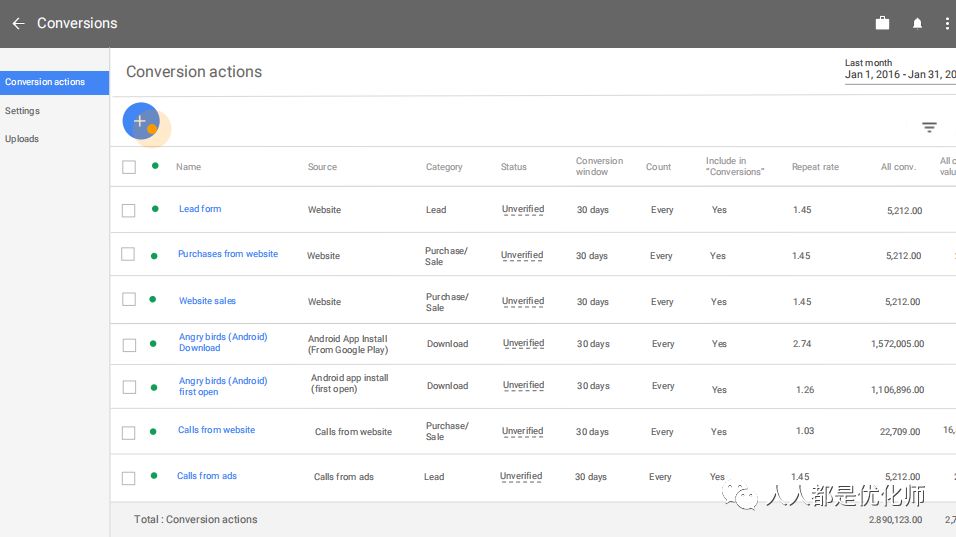
Task: Go back with the arrow icon
Action: pyautogui.click(x=19, y=23)
